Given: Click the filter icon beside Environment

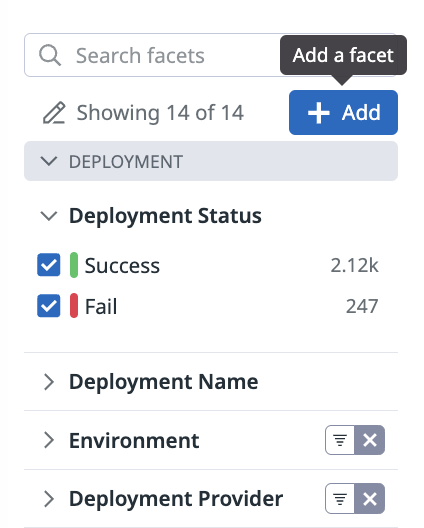Looking at the screenshot, I should point(340,440).
